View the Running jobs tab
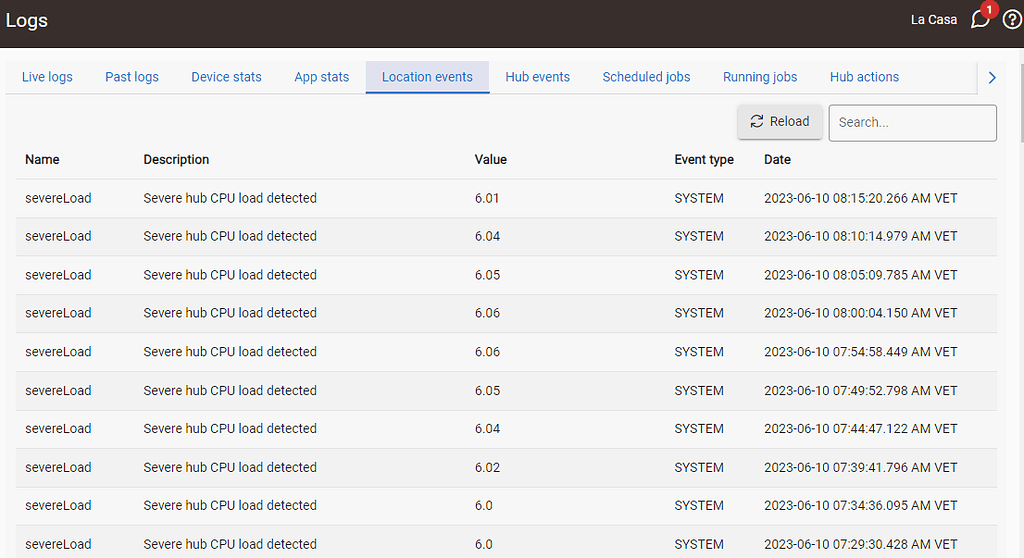This screenshot has height=558, width=1024. (x=760, y=77)
